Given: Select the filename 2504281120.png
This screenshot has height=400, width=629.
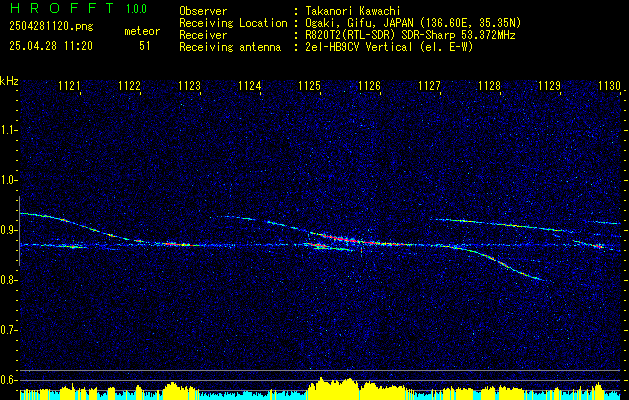Looking at the screenshot, I should point(51,27).
